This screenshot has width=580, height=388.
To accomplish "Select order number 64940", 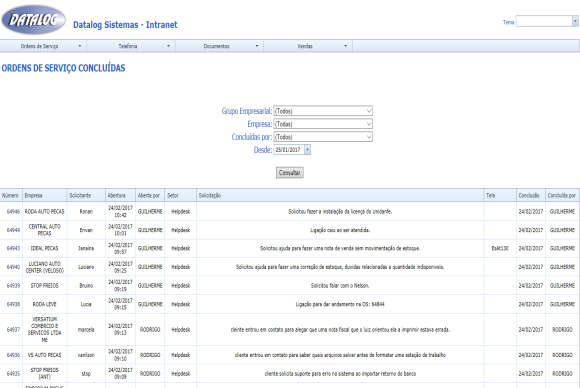I will coord(13,267).
